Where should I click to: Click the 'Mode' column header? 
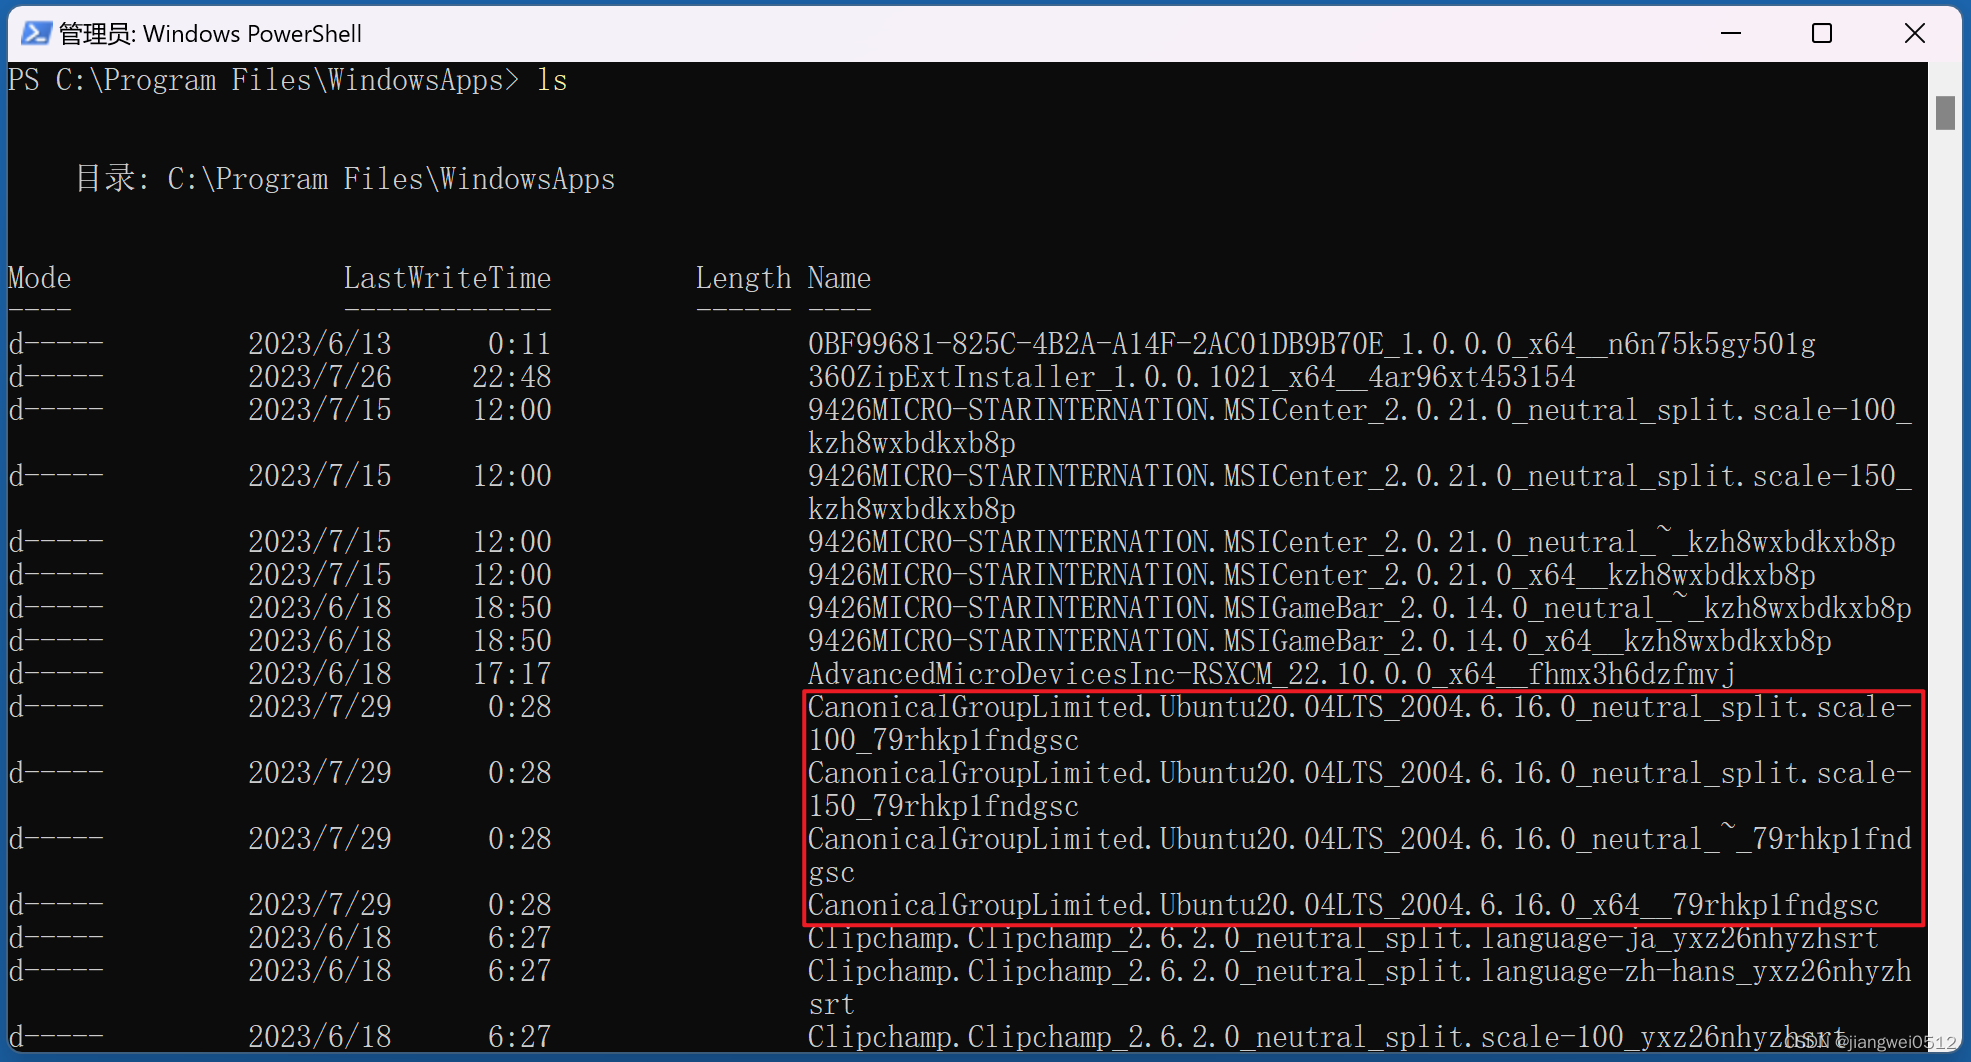[x=40, y=278]
